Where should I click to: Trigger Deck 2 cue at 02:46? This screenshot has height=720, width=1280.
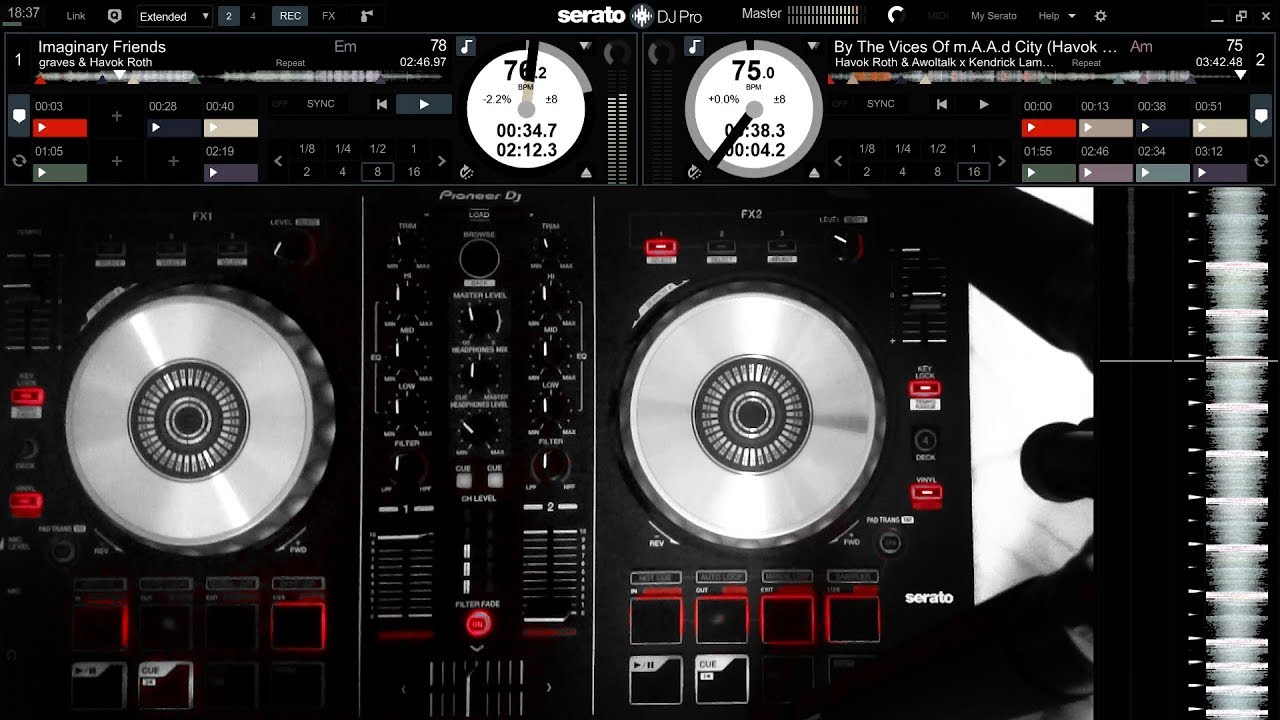coord(1105,172)
